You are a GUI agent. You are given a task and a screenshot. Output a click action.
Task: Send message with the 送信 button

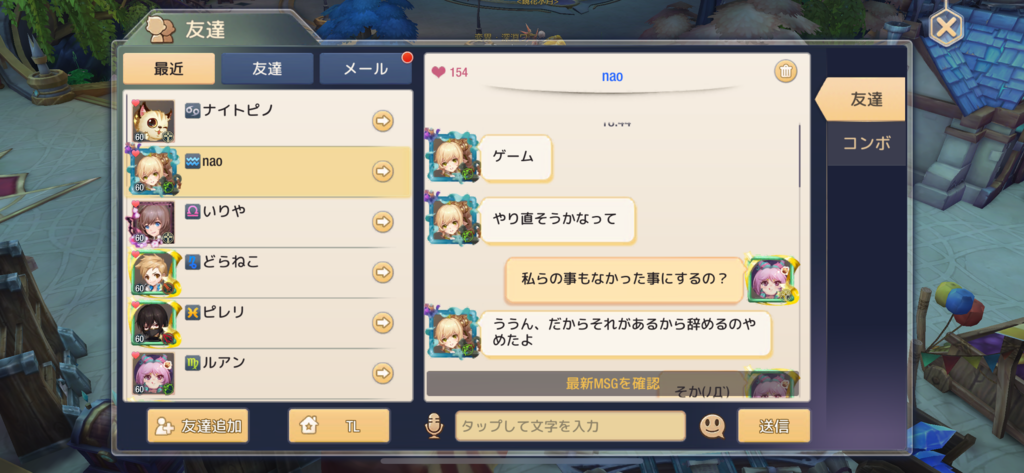[774, 426]
